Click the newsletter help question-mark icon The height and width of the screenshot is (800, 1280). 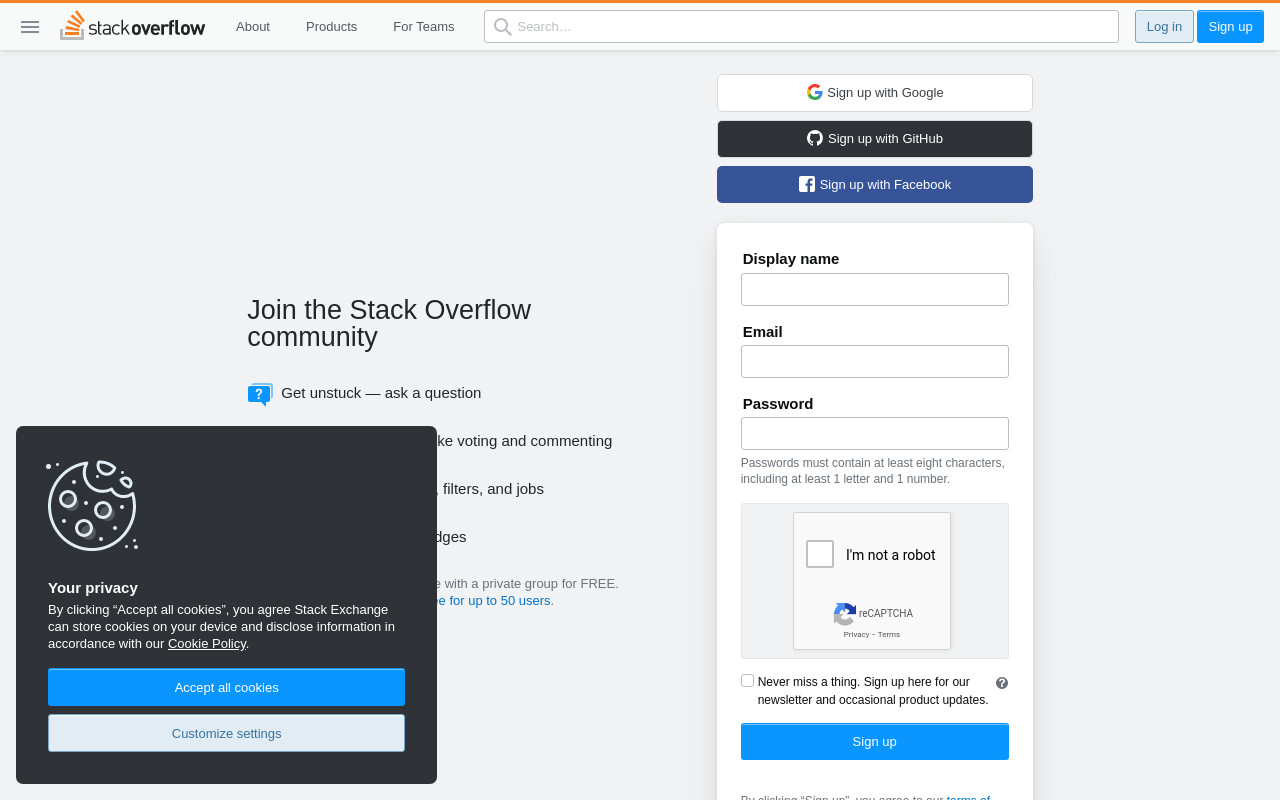click(x=1002, y=683)
